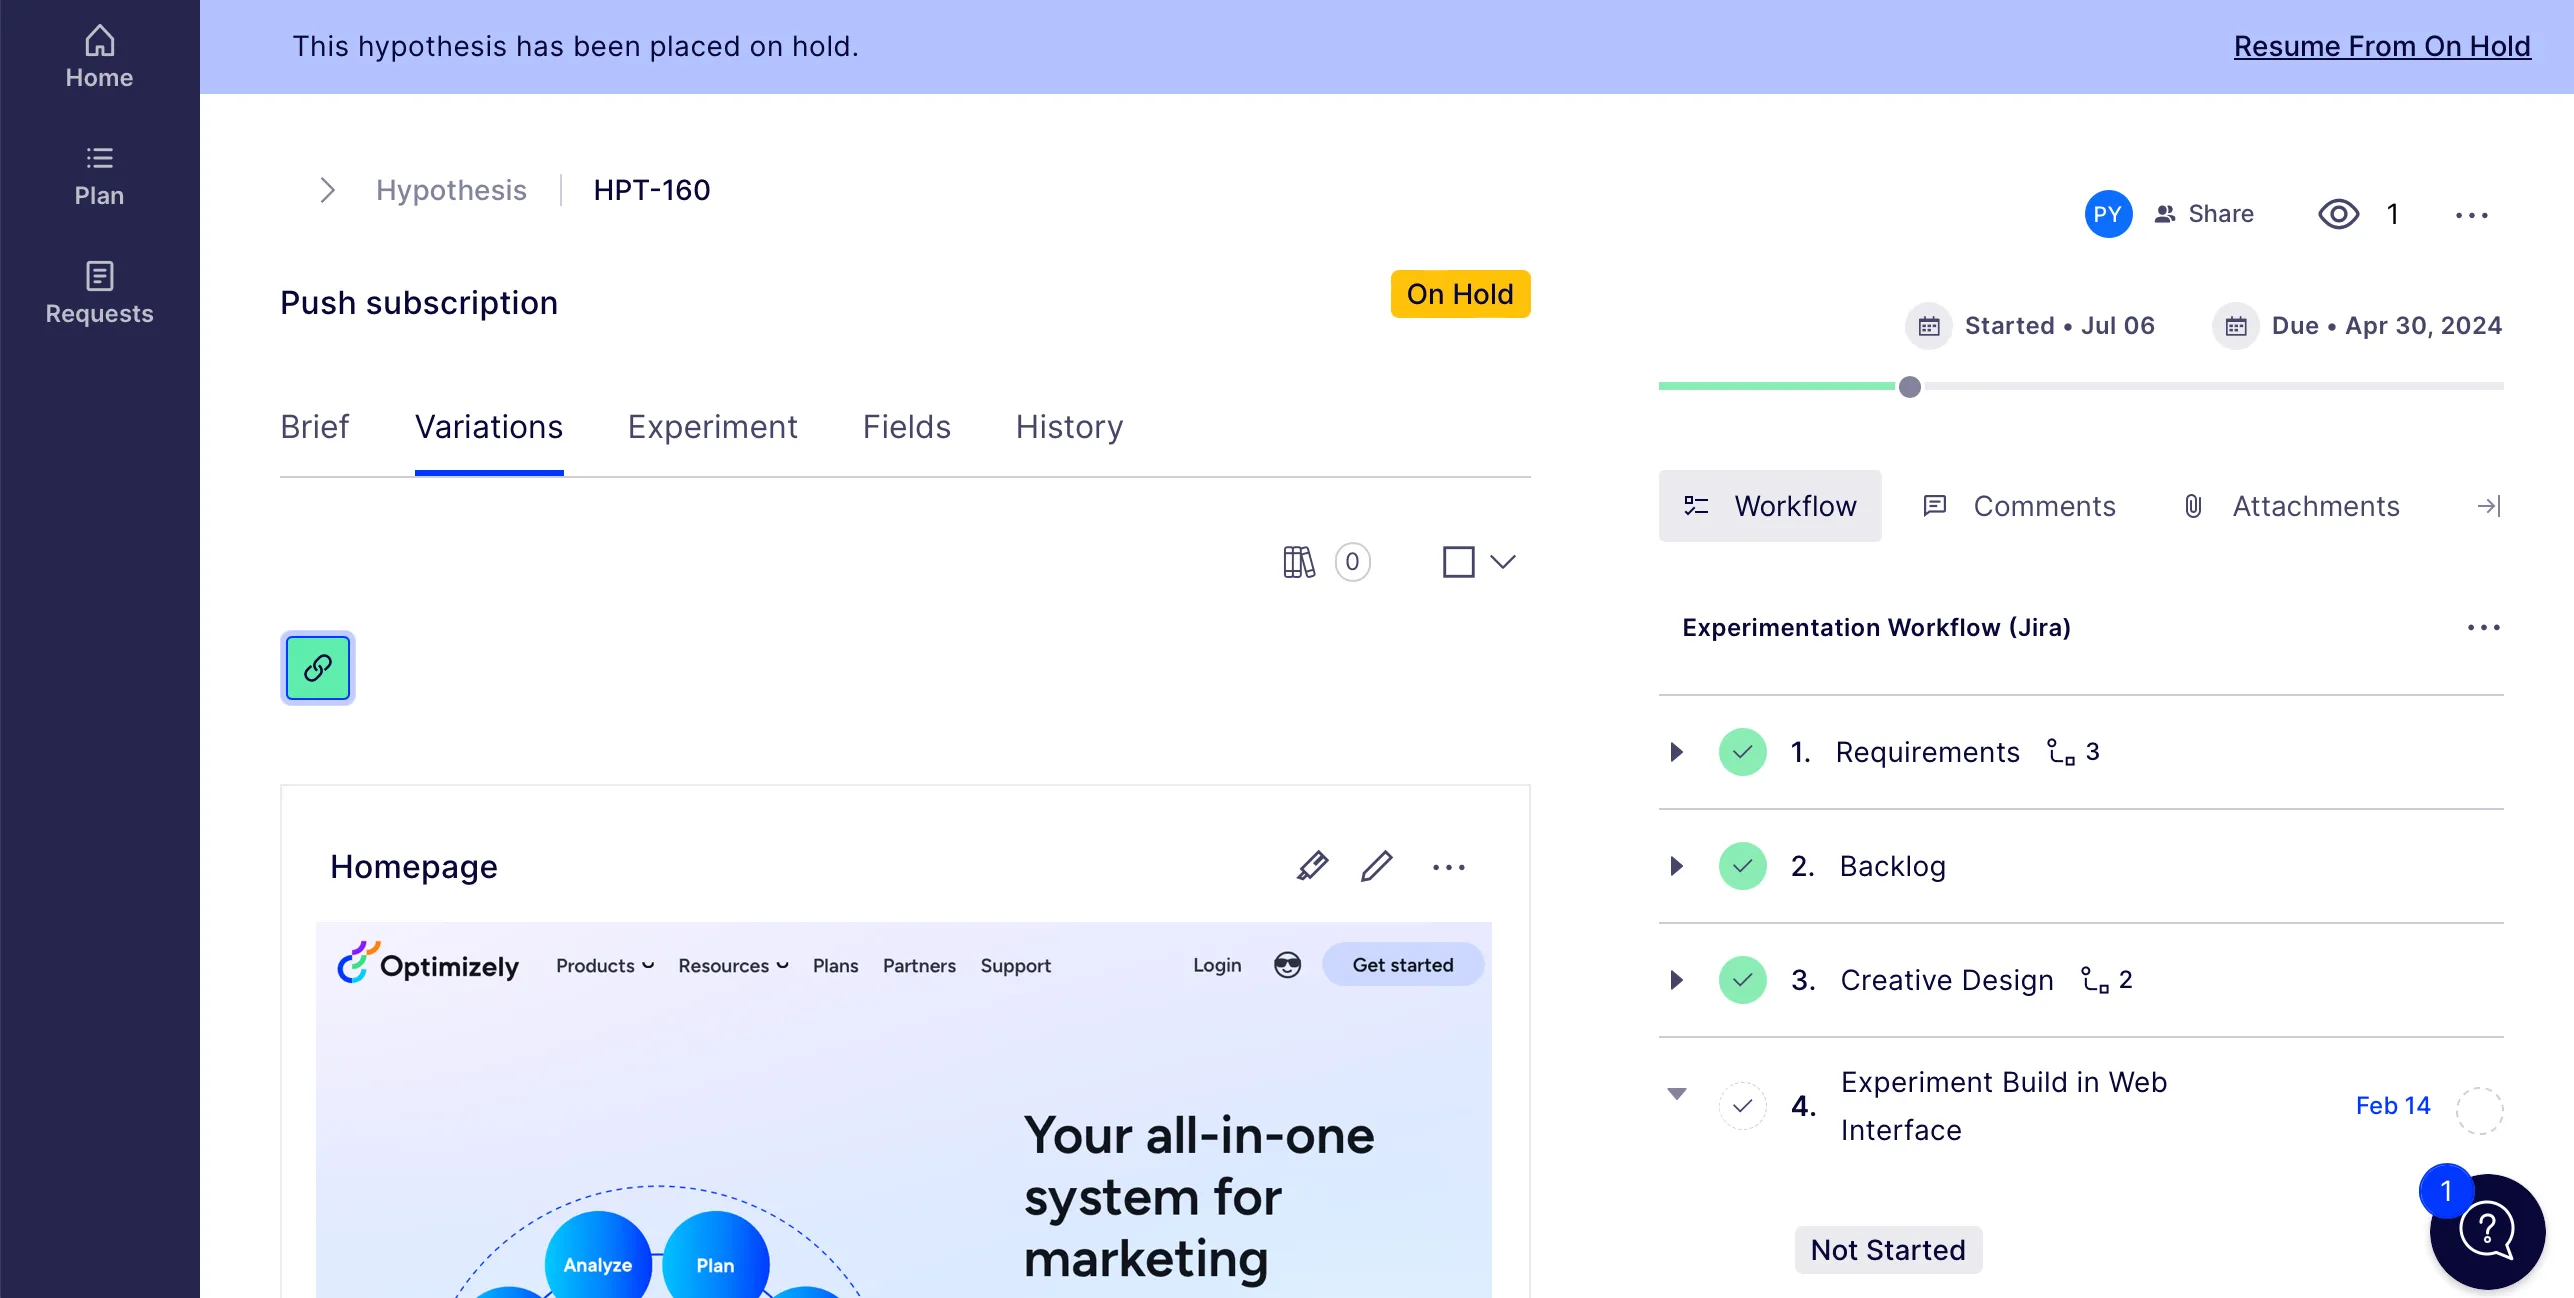
Task: Click the Push subscription title
Action: coord(419,302)
